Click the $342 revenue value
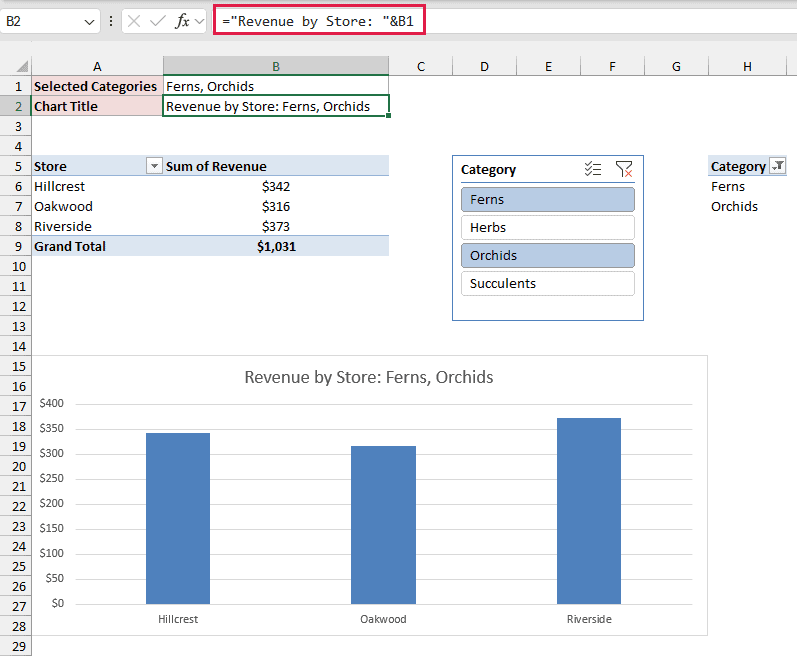Image resolution: width=797 pixels, height=656 pixels. 276,186
